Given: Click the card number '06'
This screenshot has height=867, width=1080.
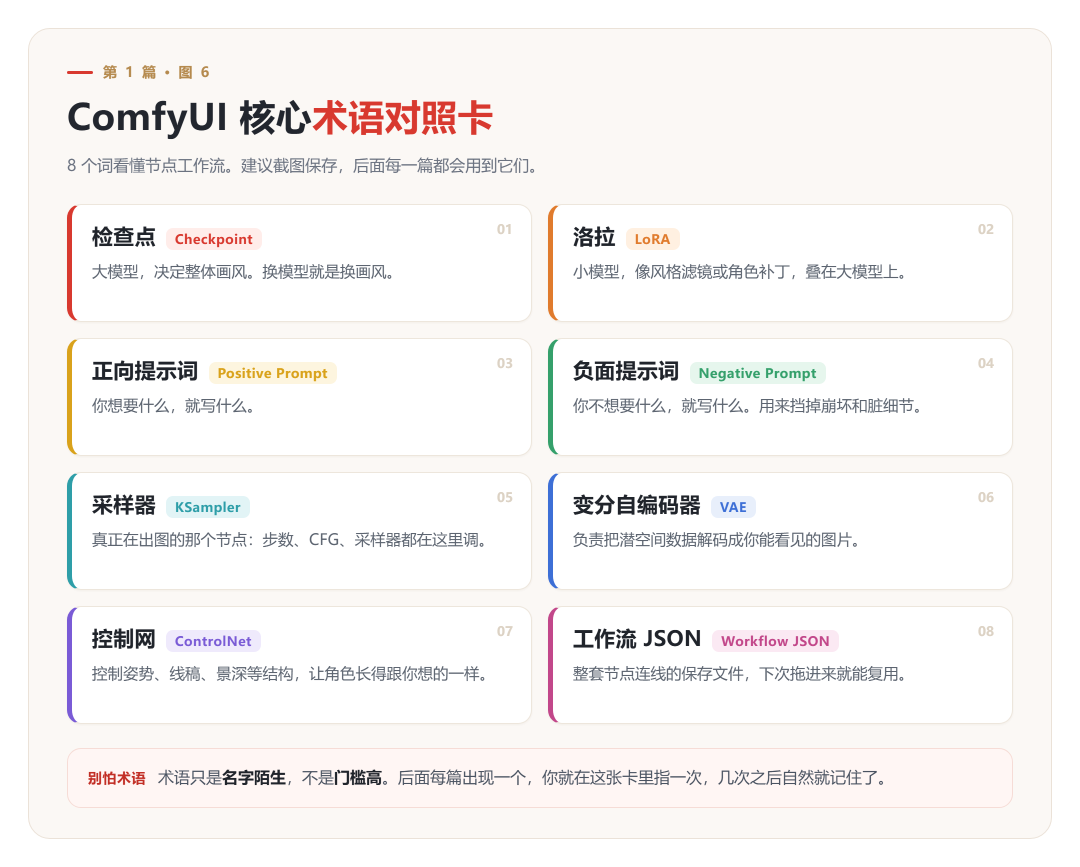Looking at the screenshot, I should point(986,497).
